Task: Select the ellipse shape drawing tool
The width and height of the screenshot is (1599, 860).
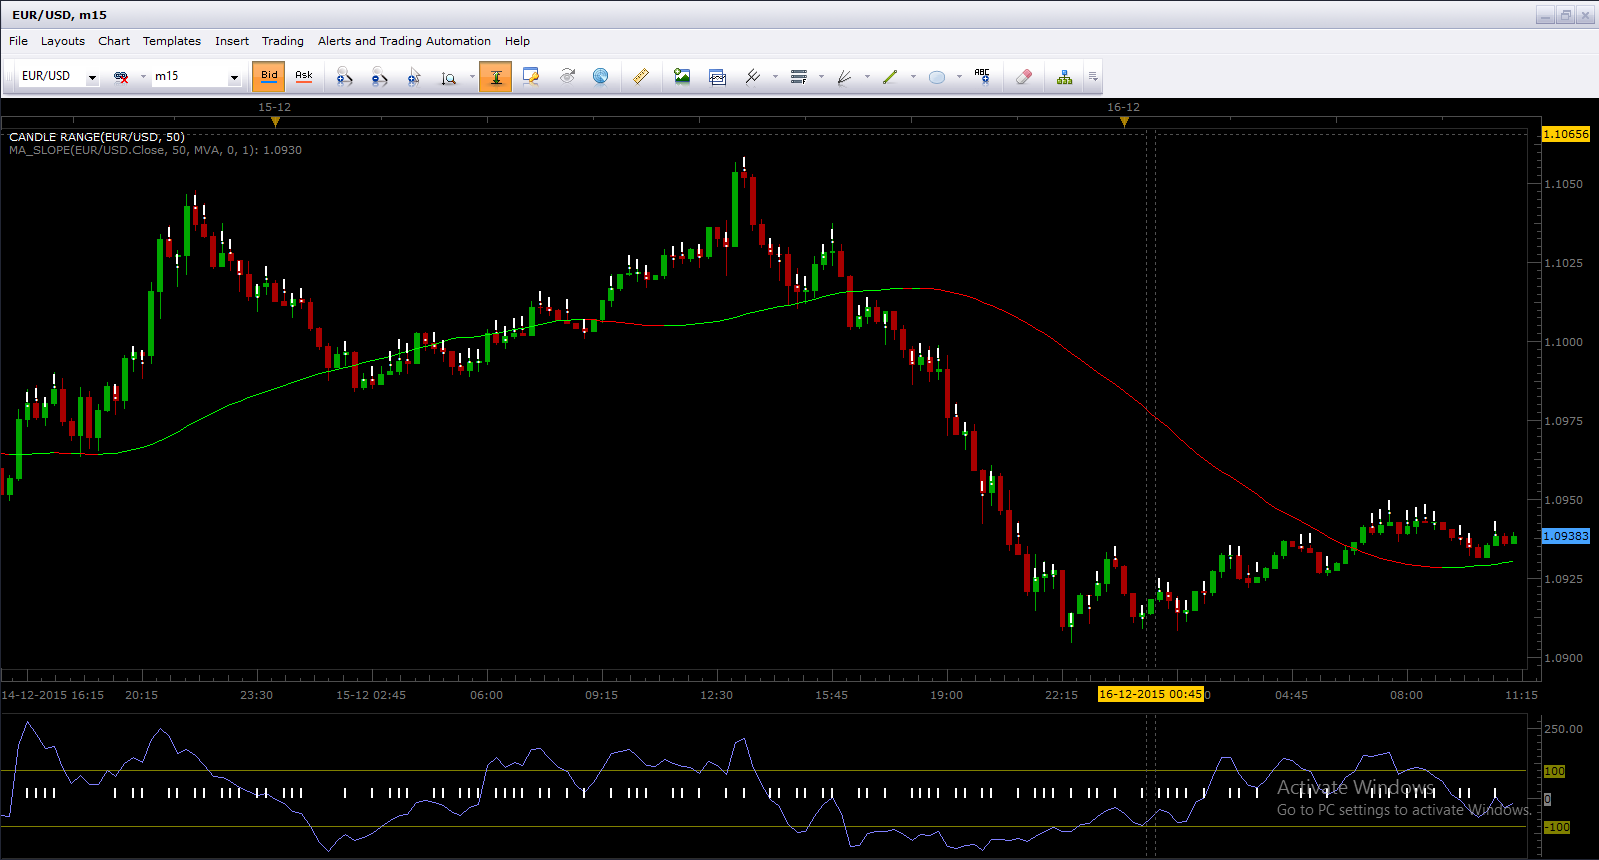Action: click(x=937, y=77)
